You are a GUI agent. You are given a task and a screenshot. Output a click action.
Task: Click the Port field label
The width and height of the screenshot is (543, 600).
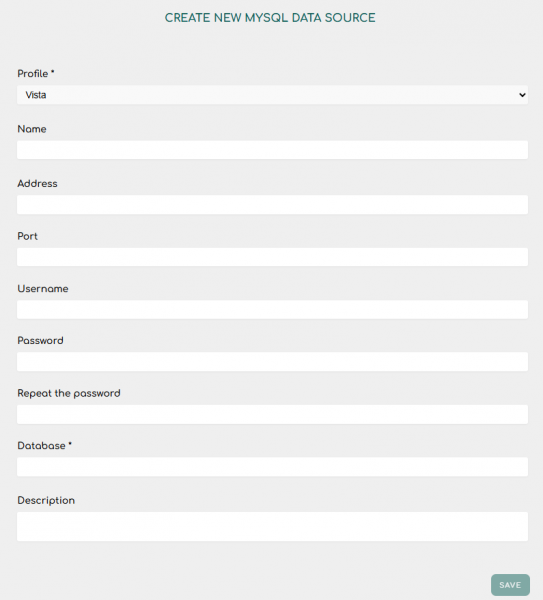click(28, 236)
